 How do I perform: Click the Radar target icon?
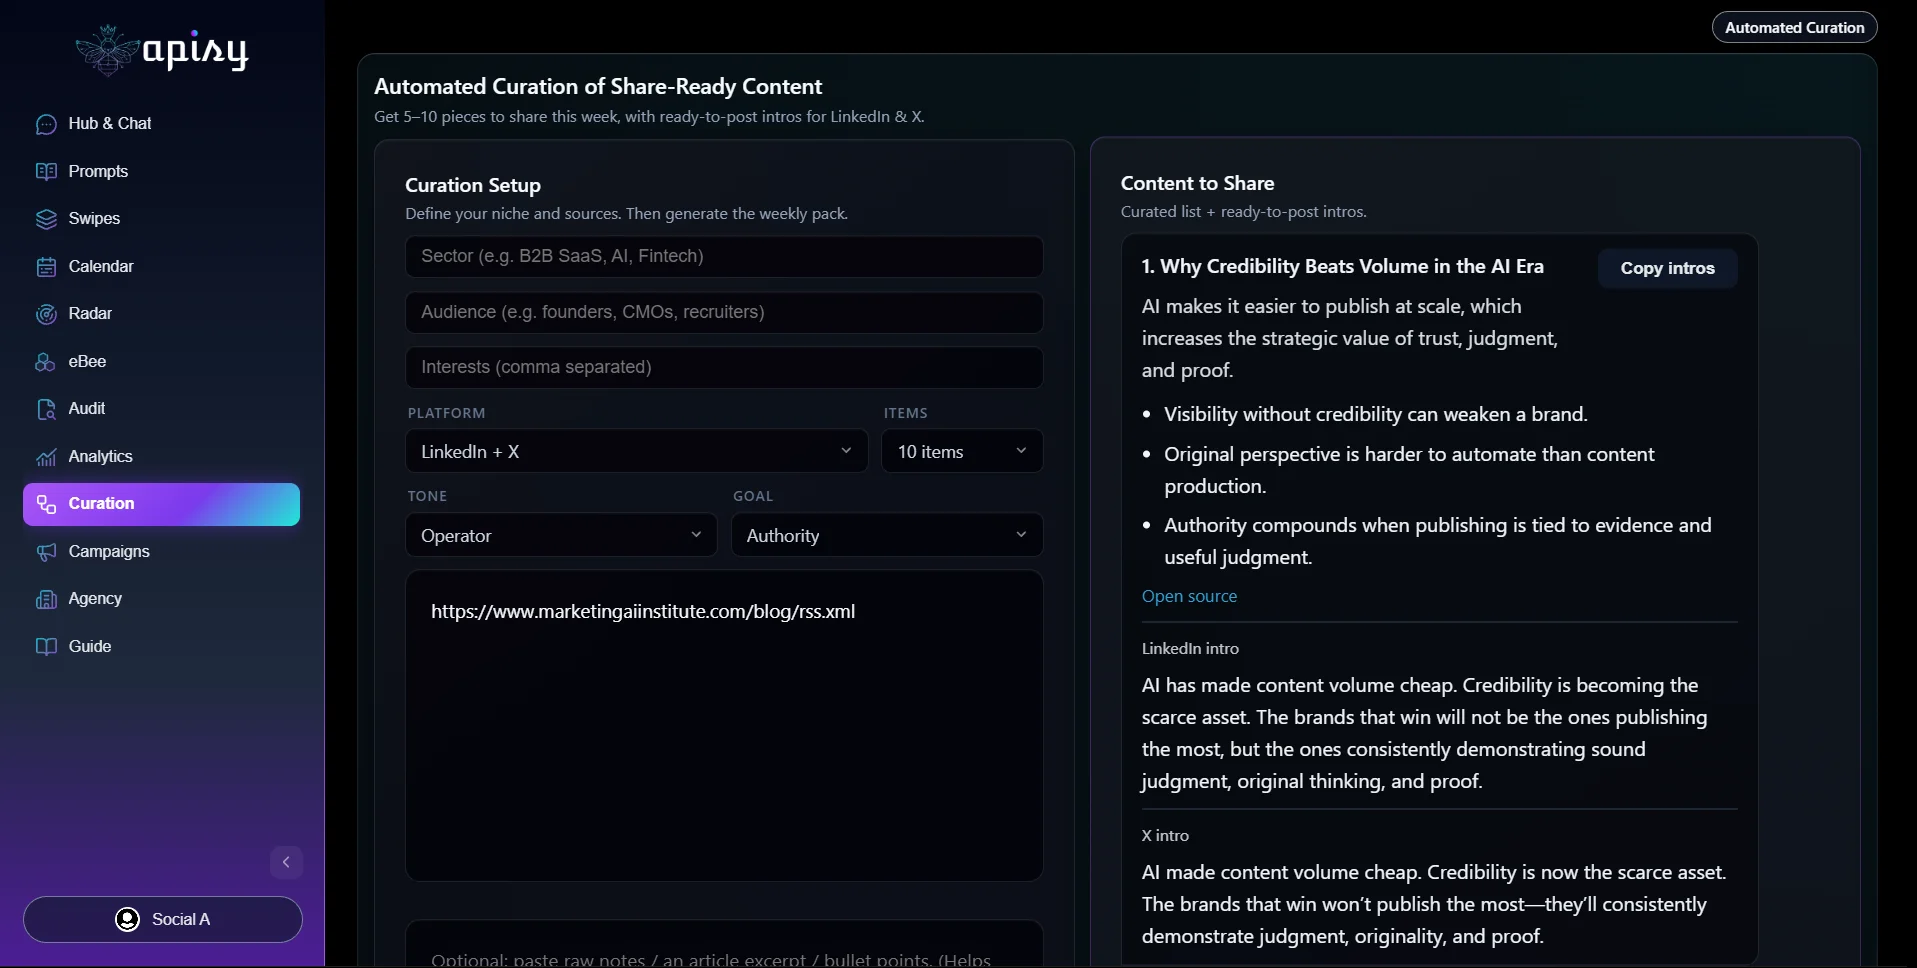(46, 314)
